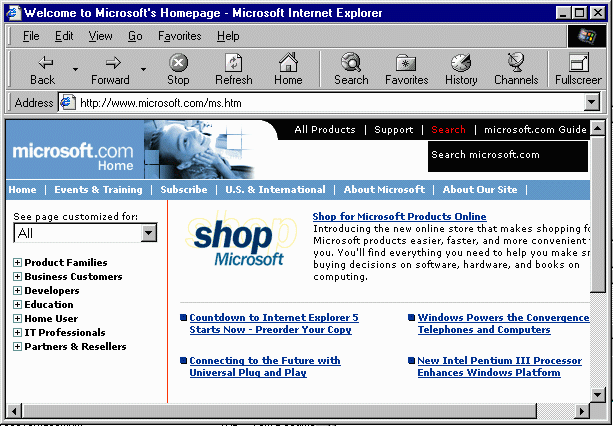This screenshot has width=613, height=426.
Task: Show History with the History icon
Action: pyautogui.click(x=461, y=62)
